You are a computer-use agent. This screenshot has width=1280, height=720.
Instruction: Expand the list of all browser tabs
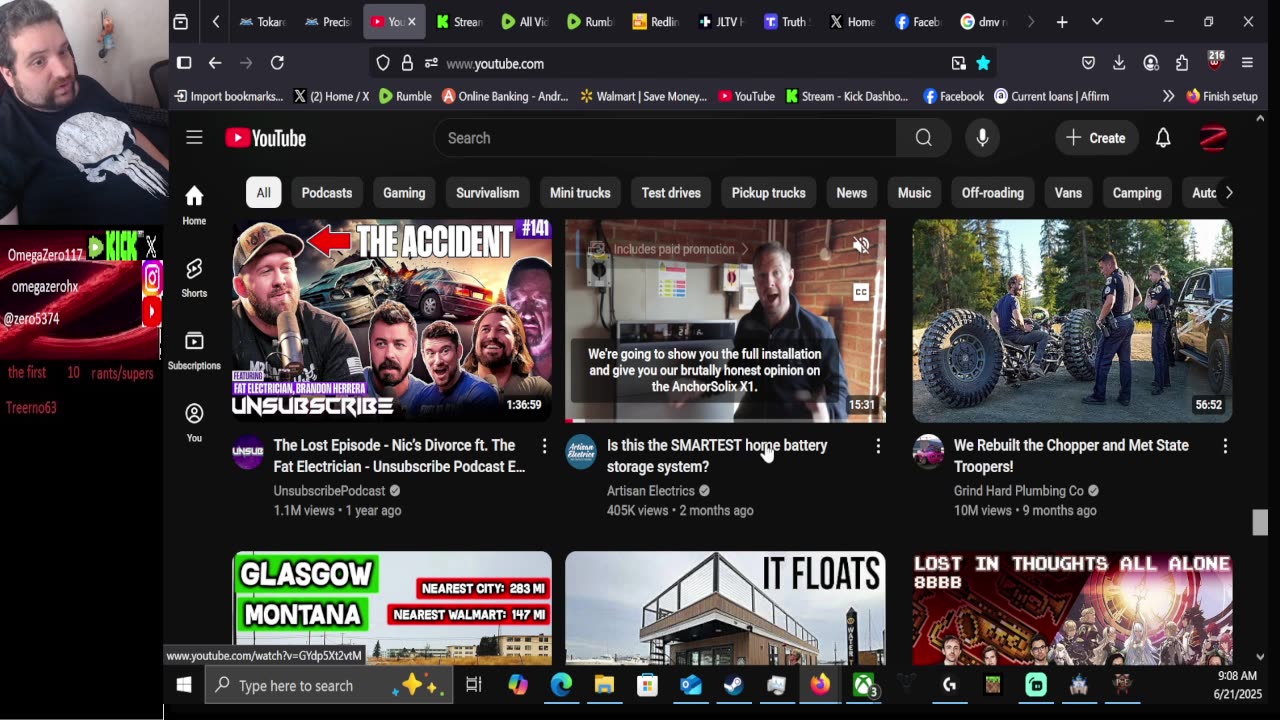[1097, 22]
